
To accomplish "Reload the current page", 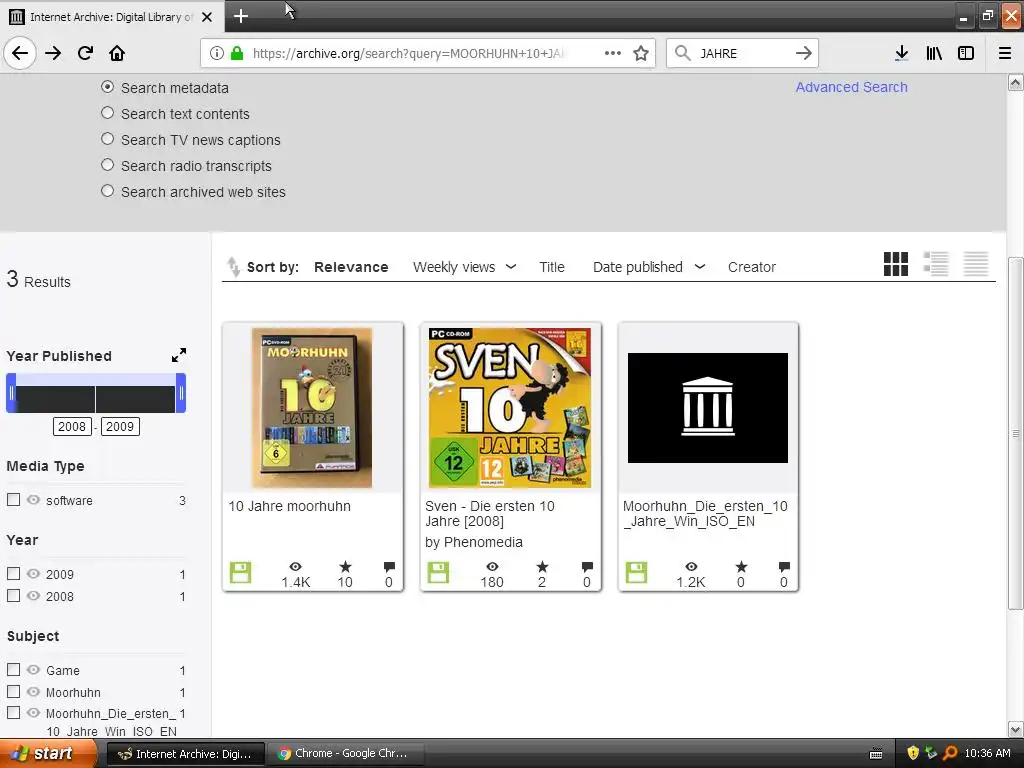I will [85, 53].
